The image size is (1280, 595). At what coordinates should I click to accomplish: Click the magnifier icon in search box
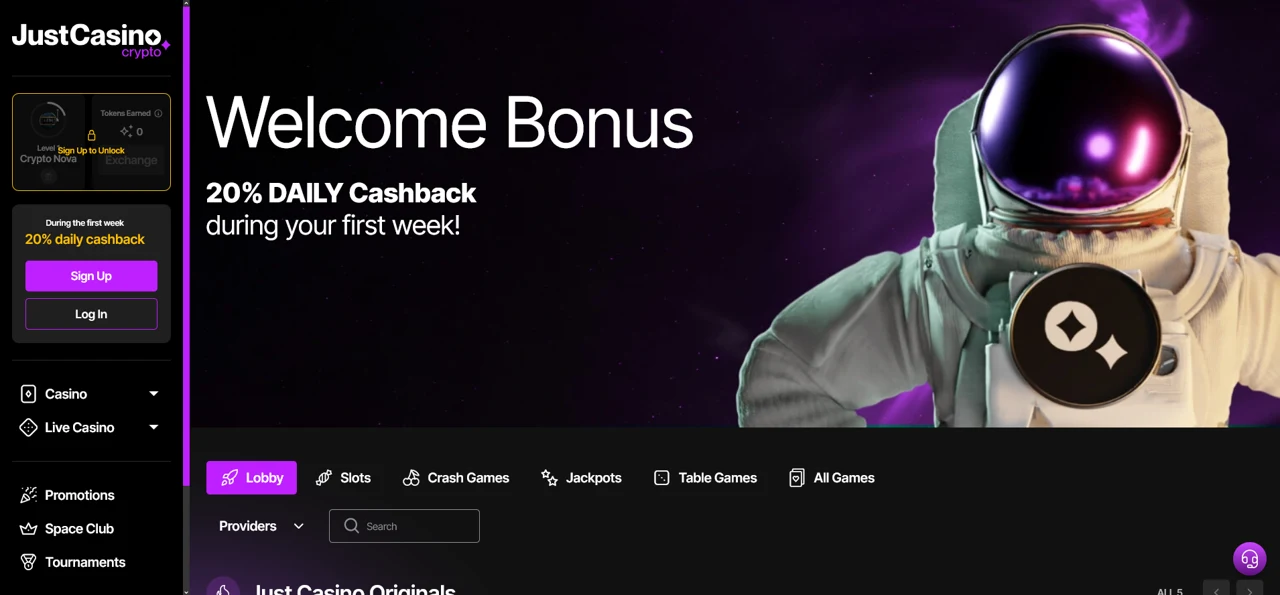[x=351, y=526]
